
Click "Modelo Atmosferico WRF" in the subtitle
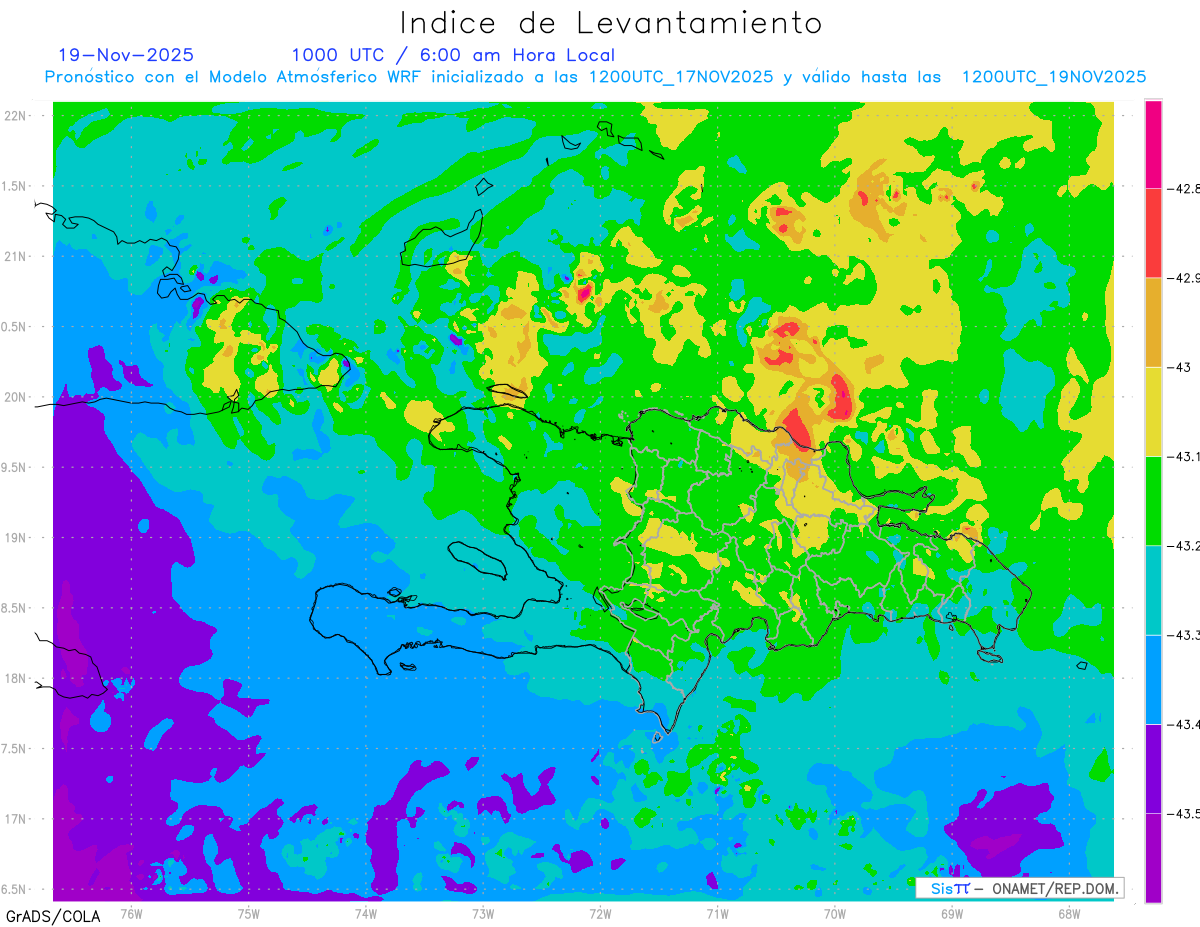(x=316, y=77)
